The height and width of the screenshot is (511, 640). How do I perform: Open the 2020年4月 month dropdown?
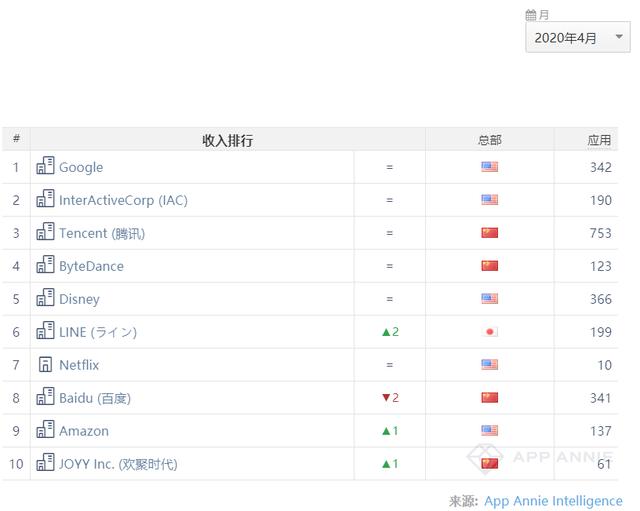pyautogui.click(x=577, y=37)
